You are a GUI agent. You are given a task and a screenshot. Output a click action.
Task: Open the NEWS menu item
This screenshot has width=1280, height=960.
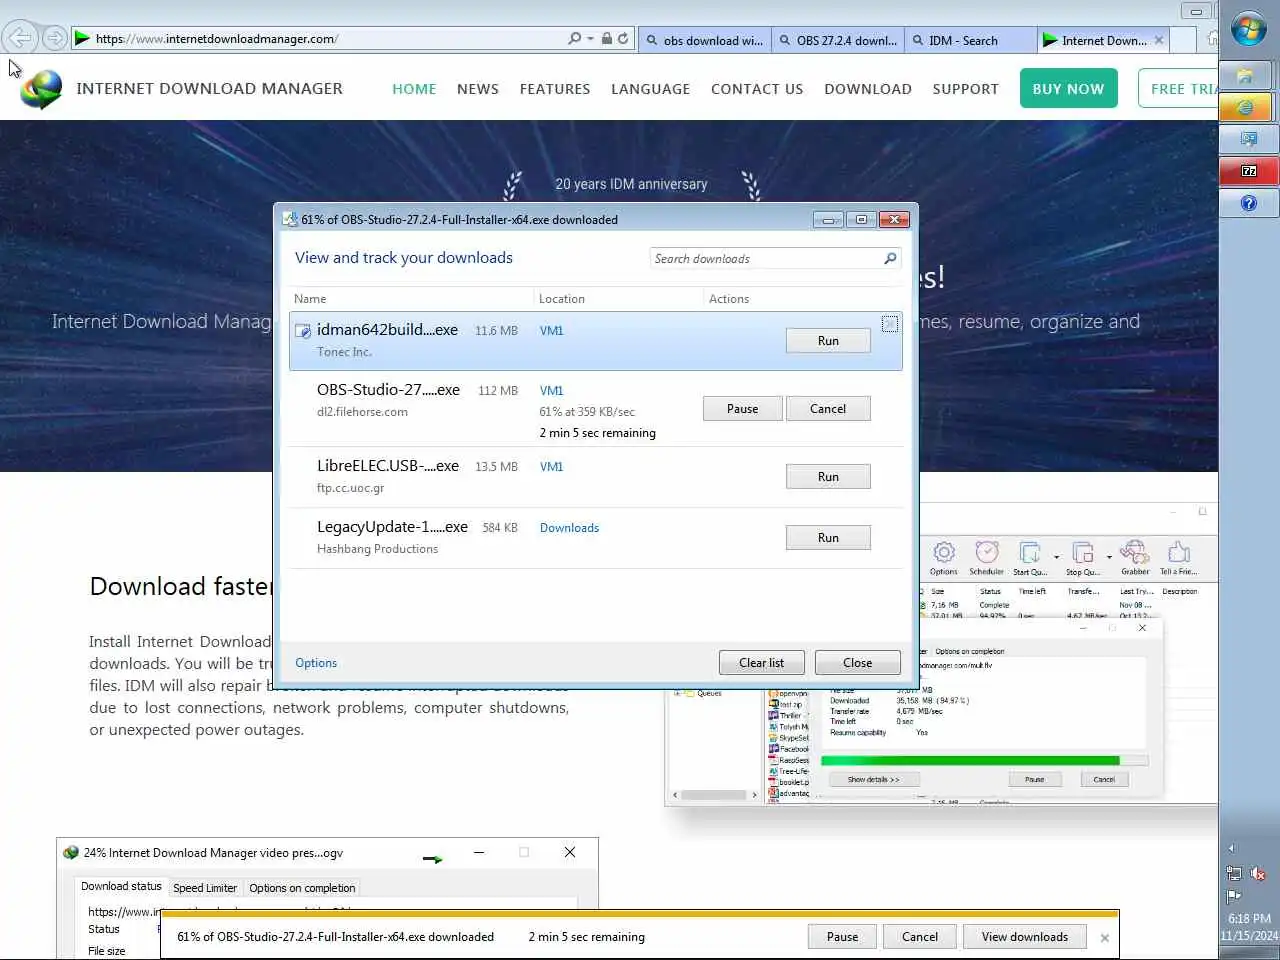tap(478, 89)
